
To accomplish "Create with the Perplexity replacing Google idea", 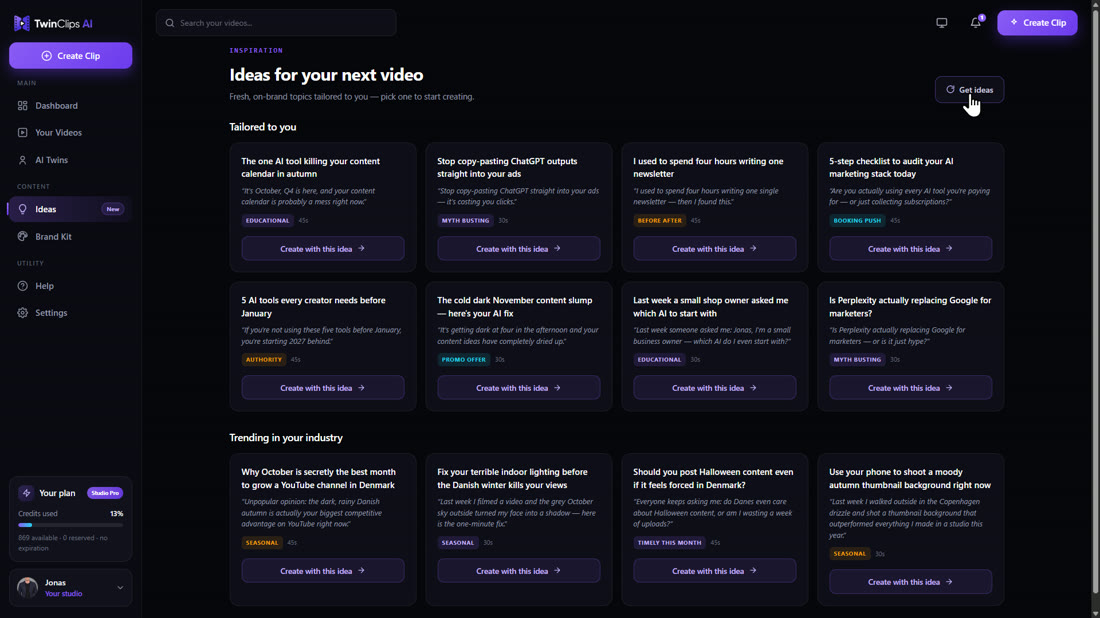I will 911,388.
